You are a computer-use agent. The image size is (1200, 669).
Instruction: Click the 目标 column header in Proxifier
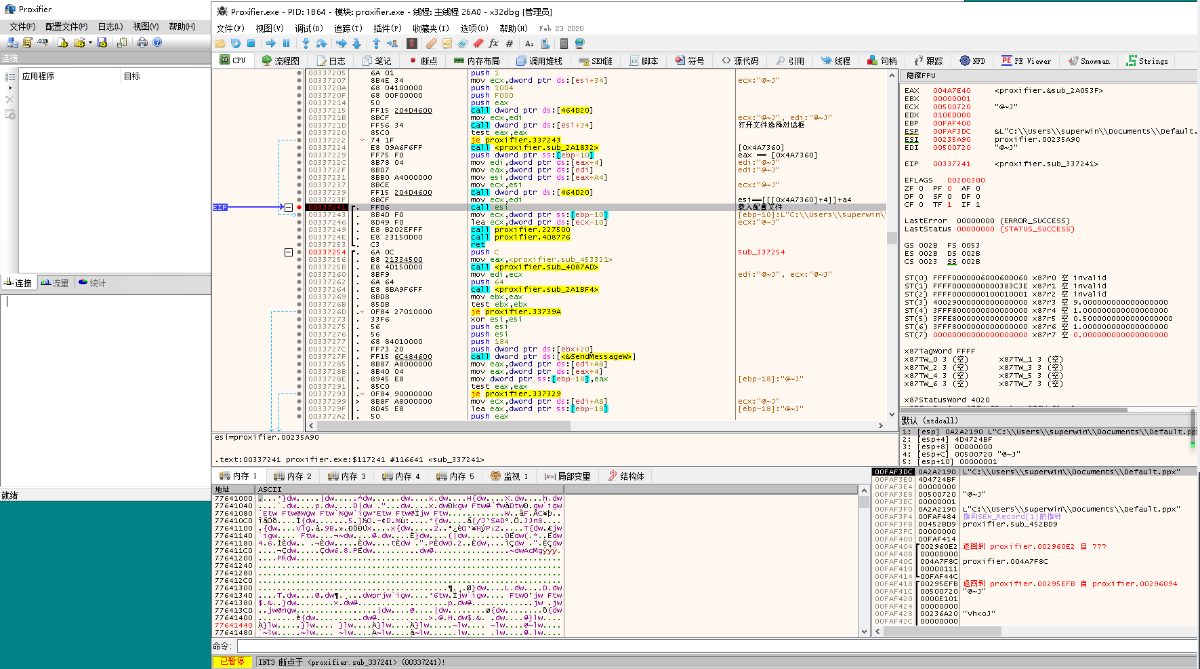(x=163, y=76)
